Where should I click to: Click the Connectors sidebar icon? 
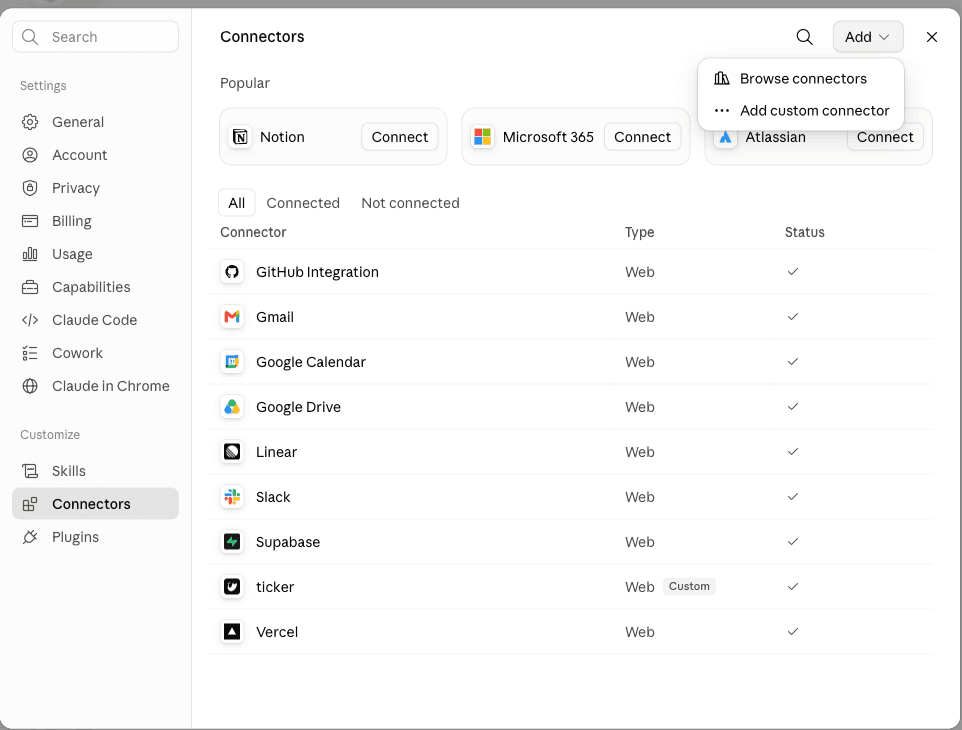click(x=29, y=504)
